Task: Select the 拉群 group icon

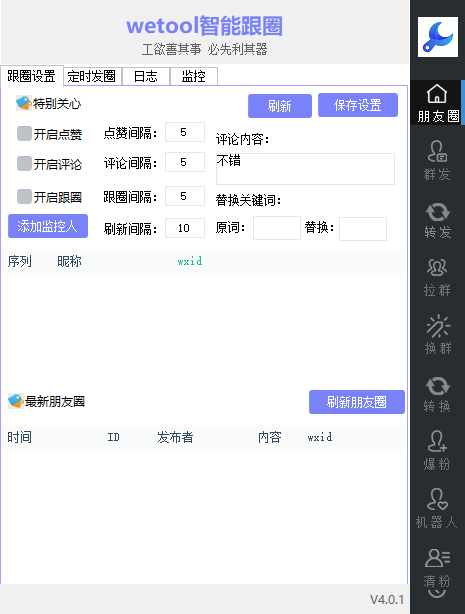Action: [437, 267]
